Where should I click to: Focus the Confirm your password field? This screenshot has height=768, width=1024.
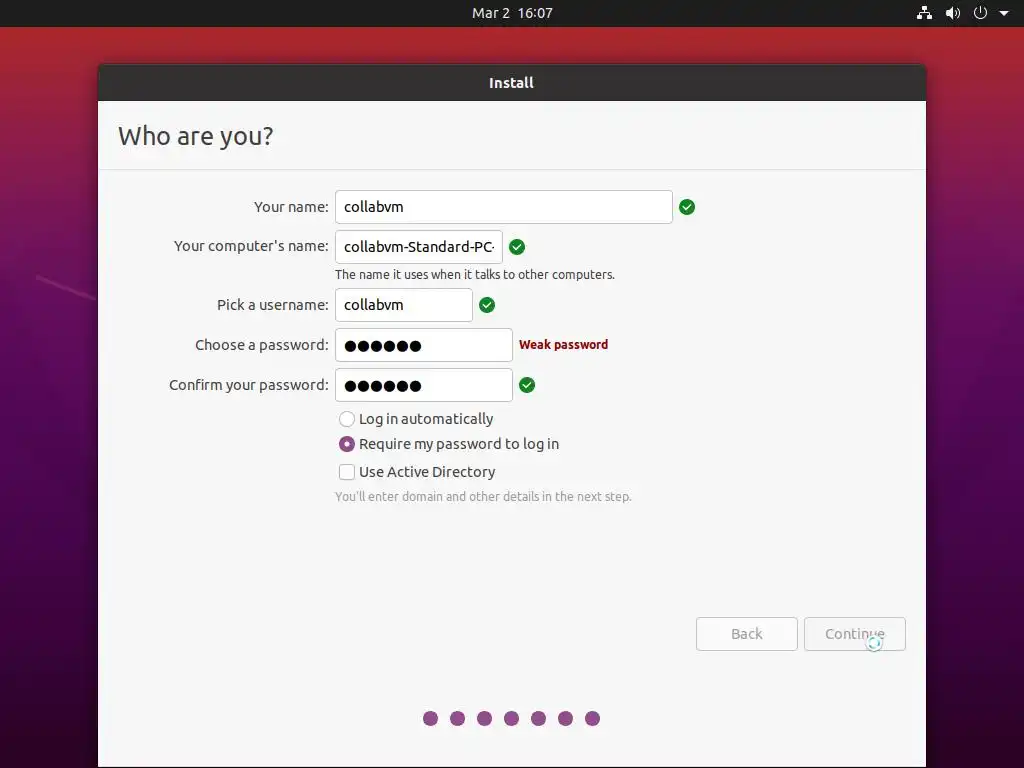point(423,385)
